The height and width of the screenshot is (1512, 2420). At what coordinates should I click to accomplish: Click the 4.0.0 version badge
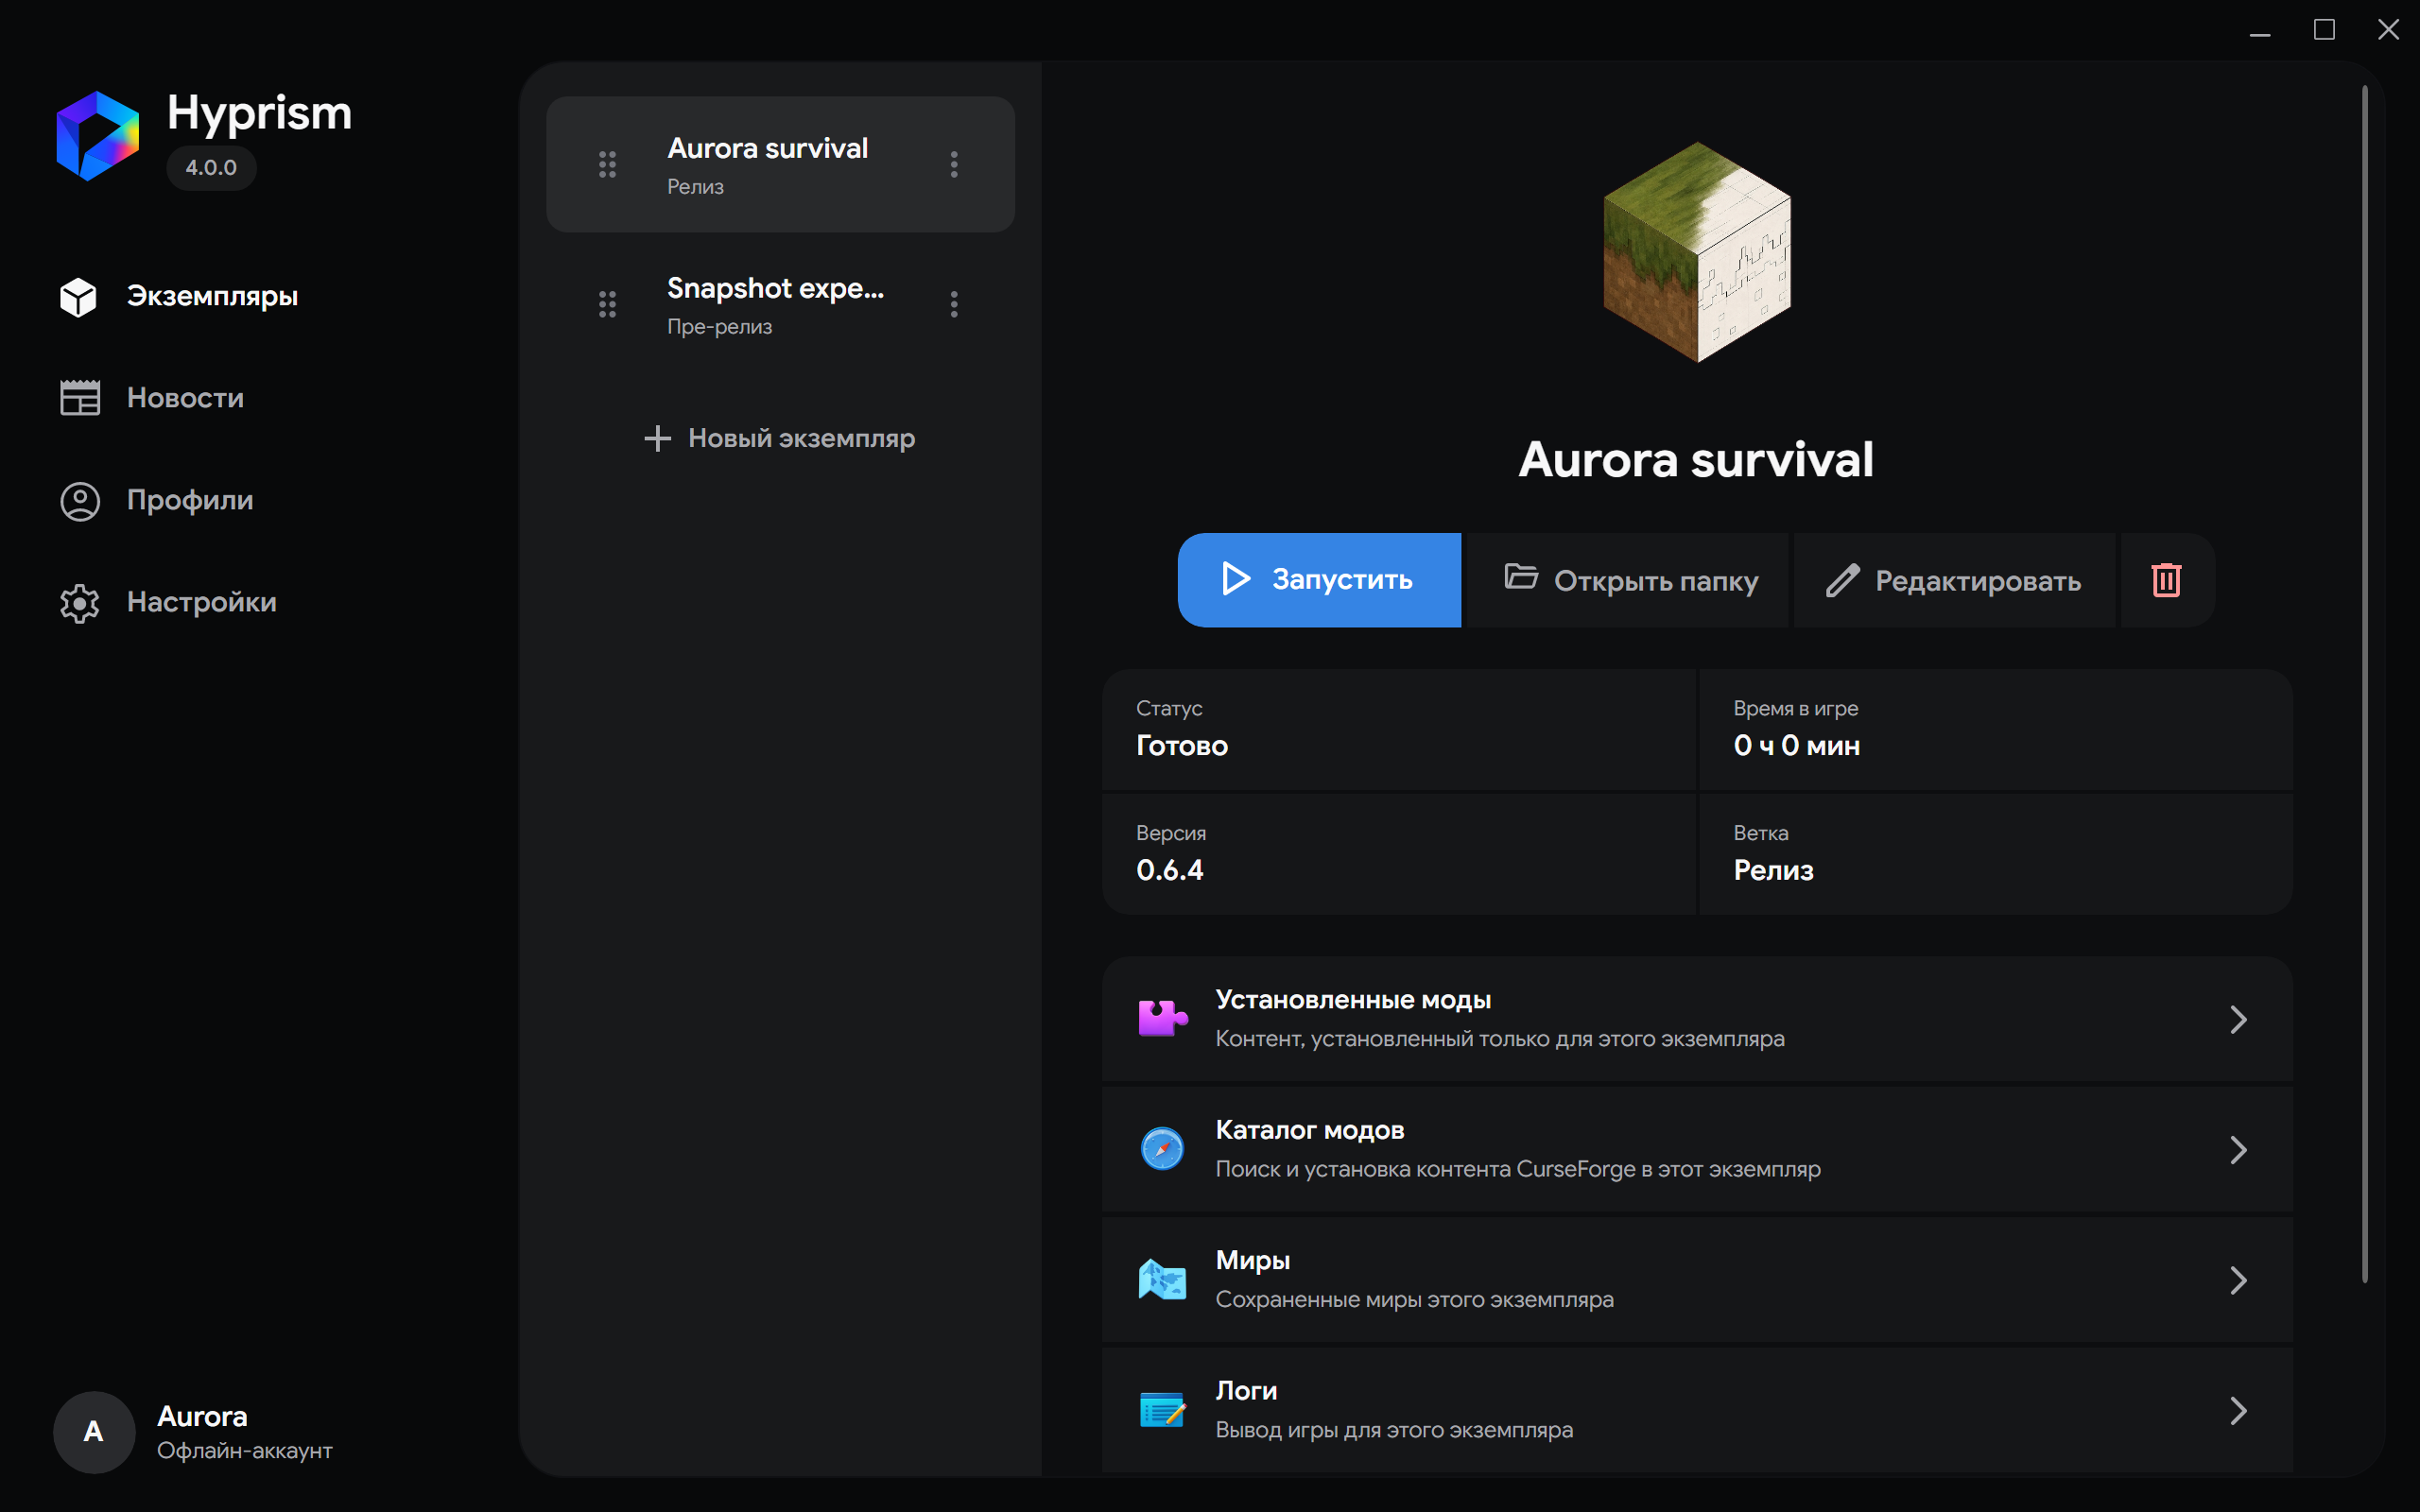pos(211,167)
